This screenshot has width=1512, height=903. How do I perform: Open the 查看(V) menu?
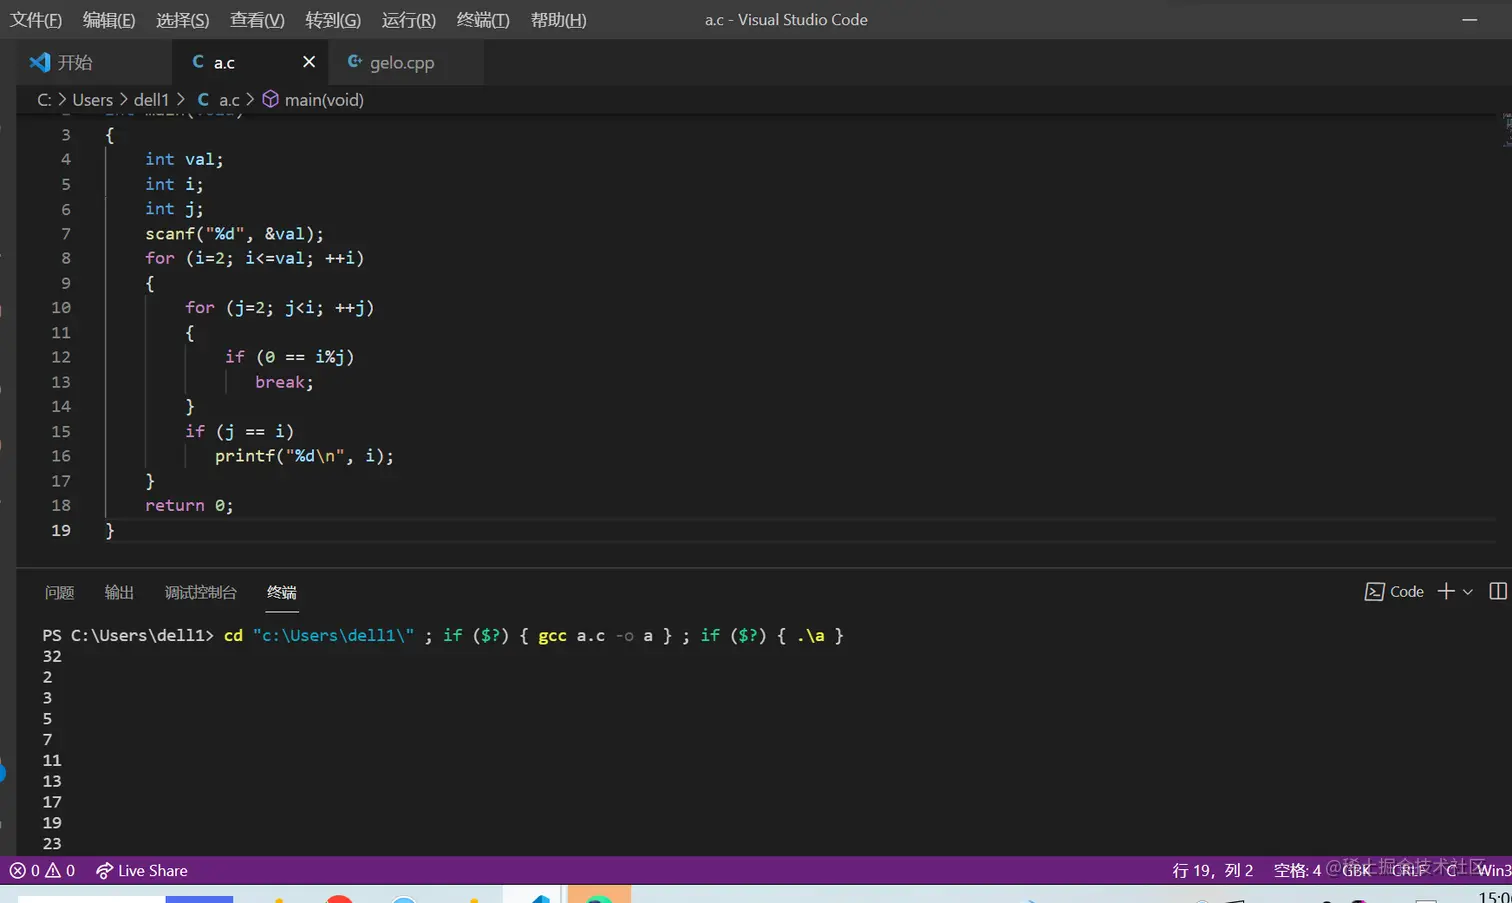click(x=257, y=20)
